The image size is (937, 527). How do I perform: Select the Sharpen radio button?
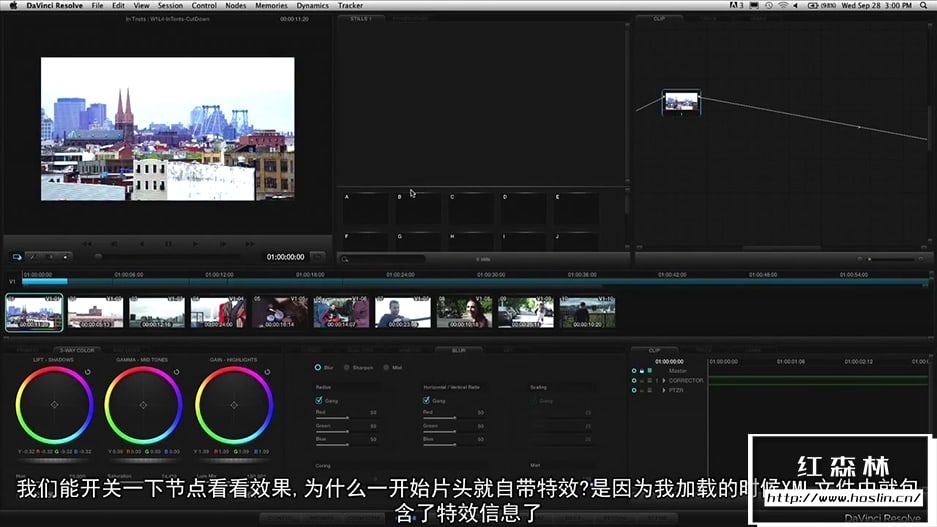point(347,367)
